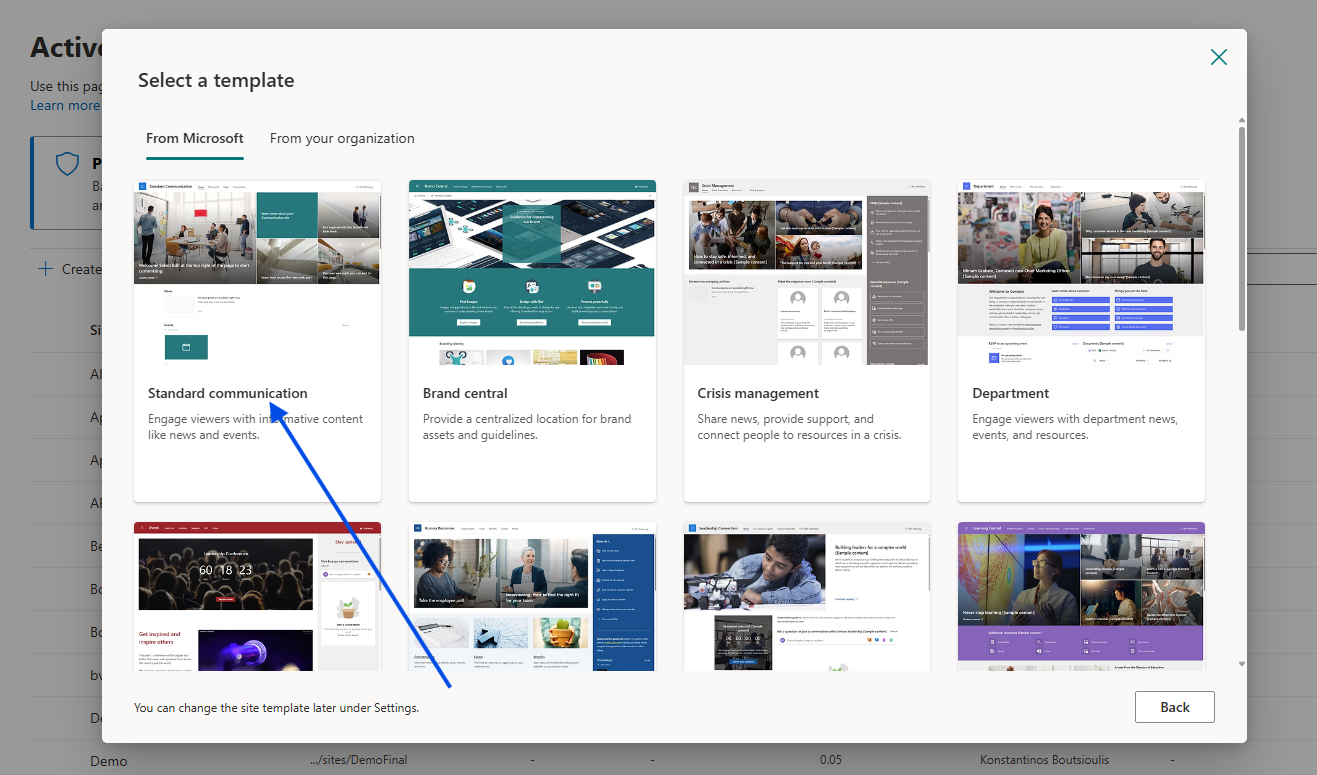Open the Learn more link behind the dialog
1317x775 pixels.
click(x=65, y=105)
